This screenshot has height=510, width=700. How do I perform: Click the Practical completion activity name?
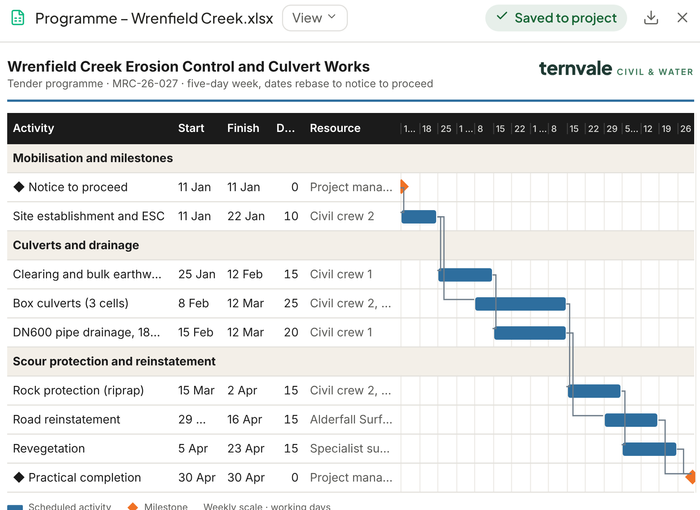point(85,477)
